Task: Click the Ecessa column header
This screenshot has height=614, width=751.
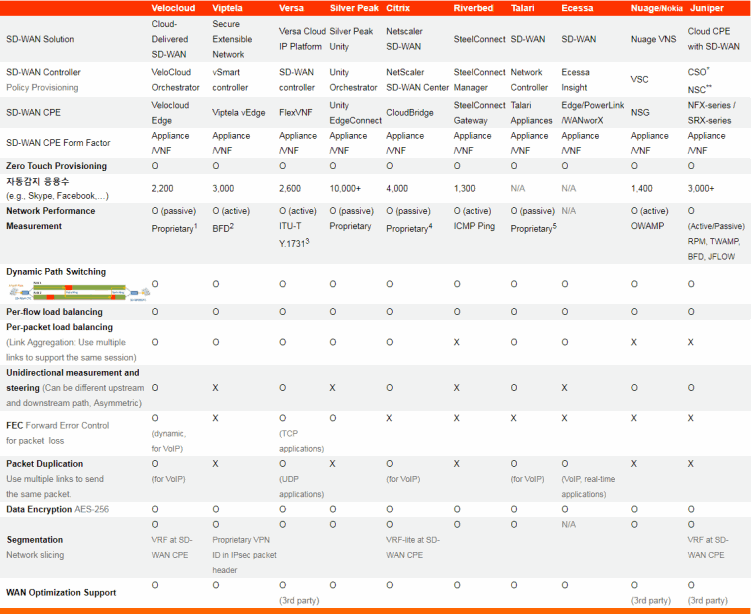Action: [x=577, y=8]
